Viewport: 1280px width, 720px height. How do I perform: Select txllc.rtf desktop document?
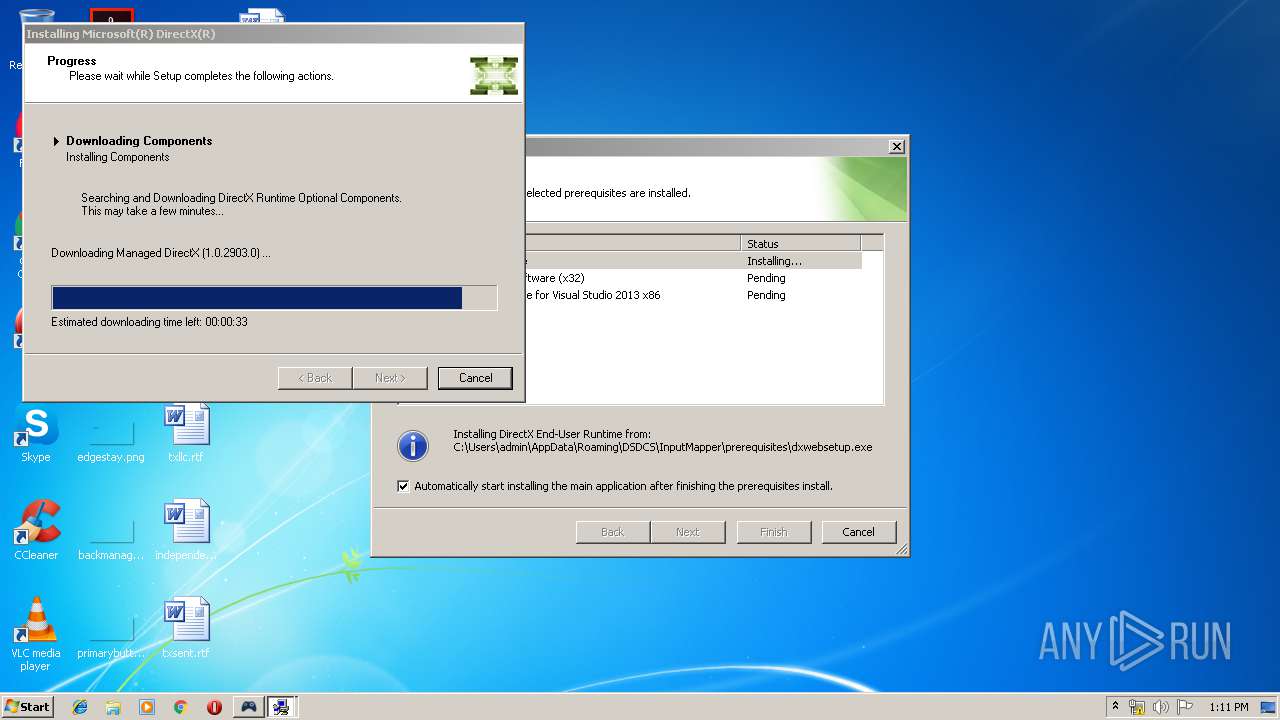click(x=186, y=433)
